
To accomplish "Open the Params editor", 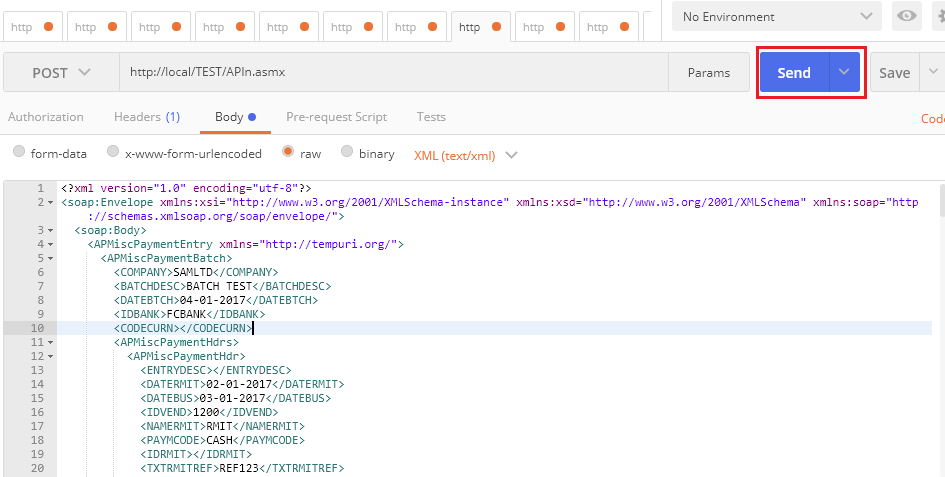I will coord(709,72).
